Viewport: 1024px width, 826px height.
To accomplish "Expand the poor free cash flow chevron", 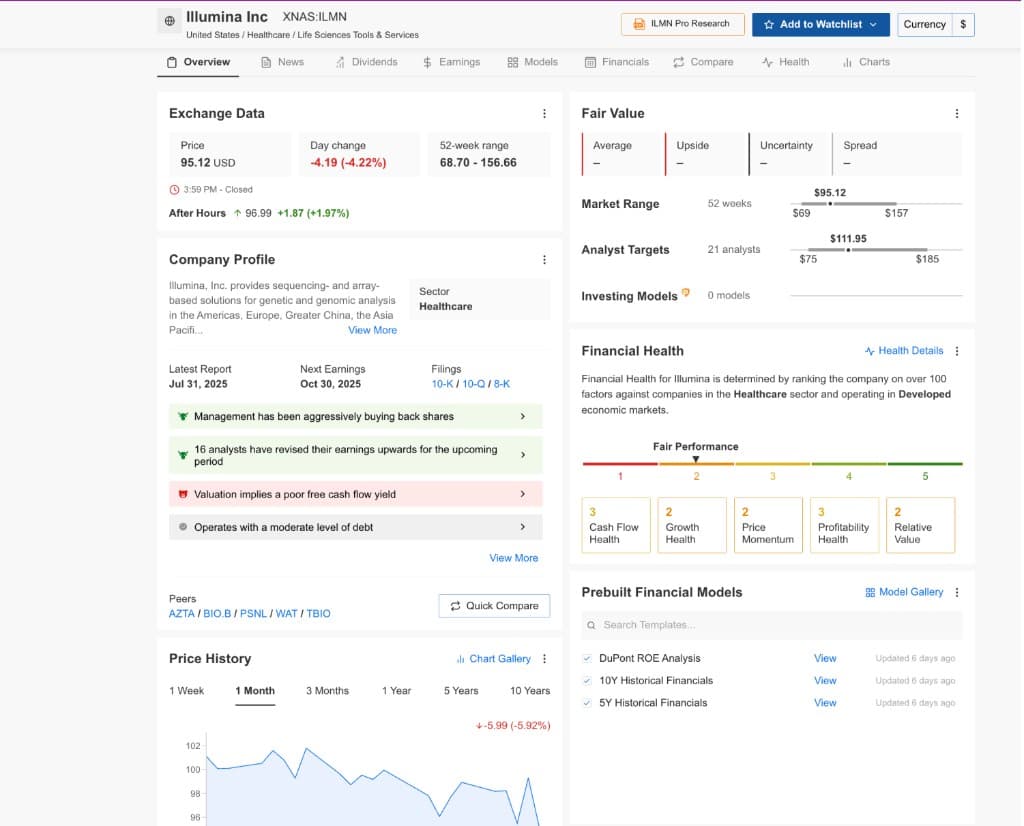I will [x=522, y=494].
